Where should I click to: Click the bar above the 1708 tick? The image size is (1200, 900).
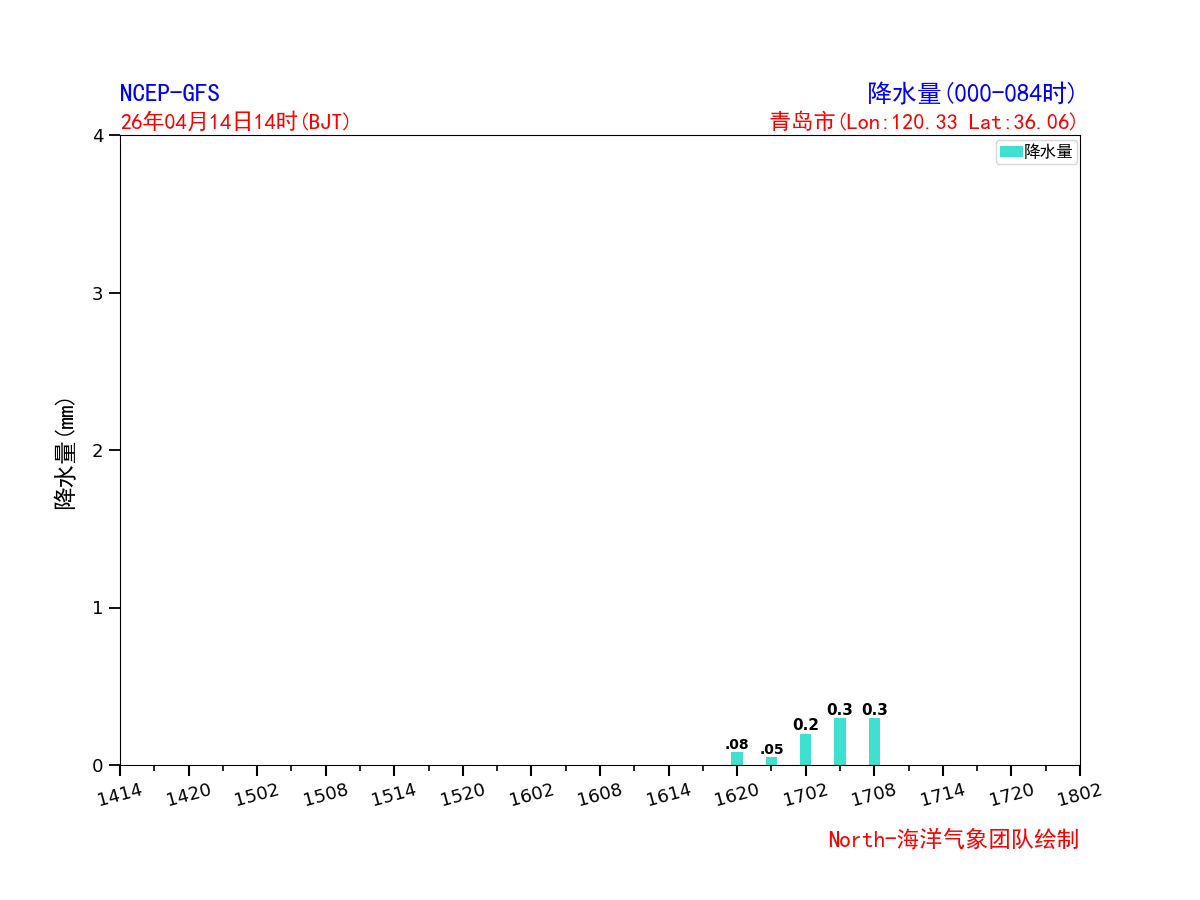point(874,741)
